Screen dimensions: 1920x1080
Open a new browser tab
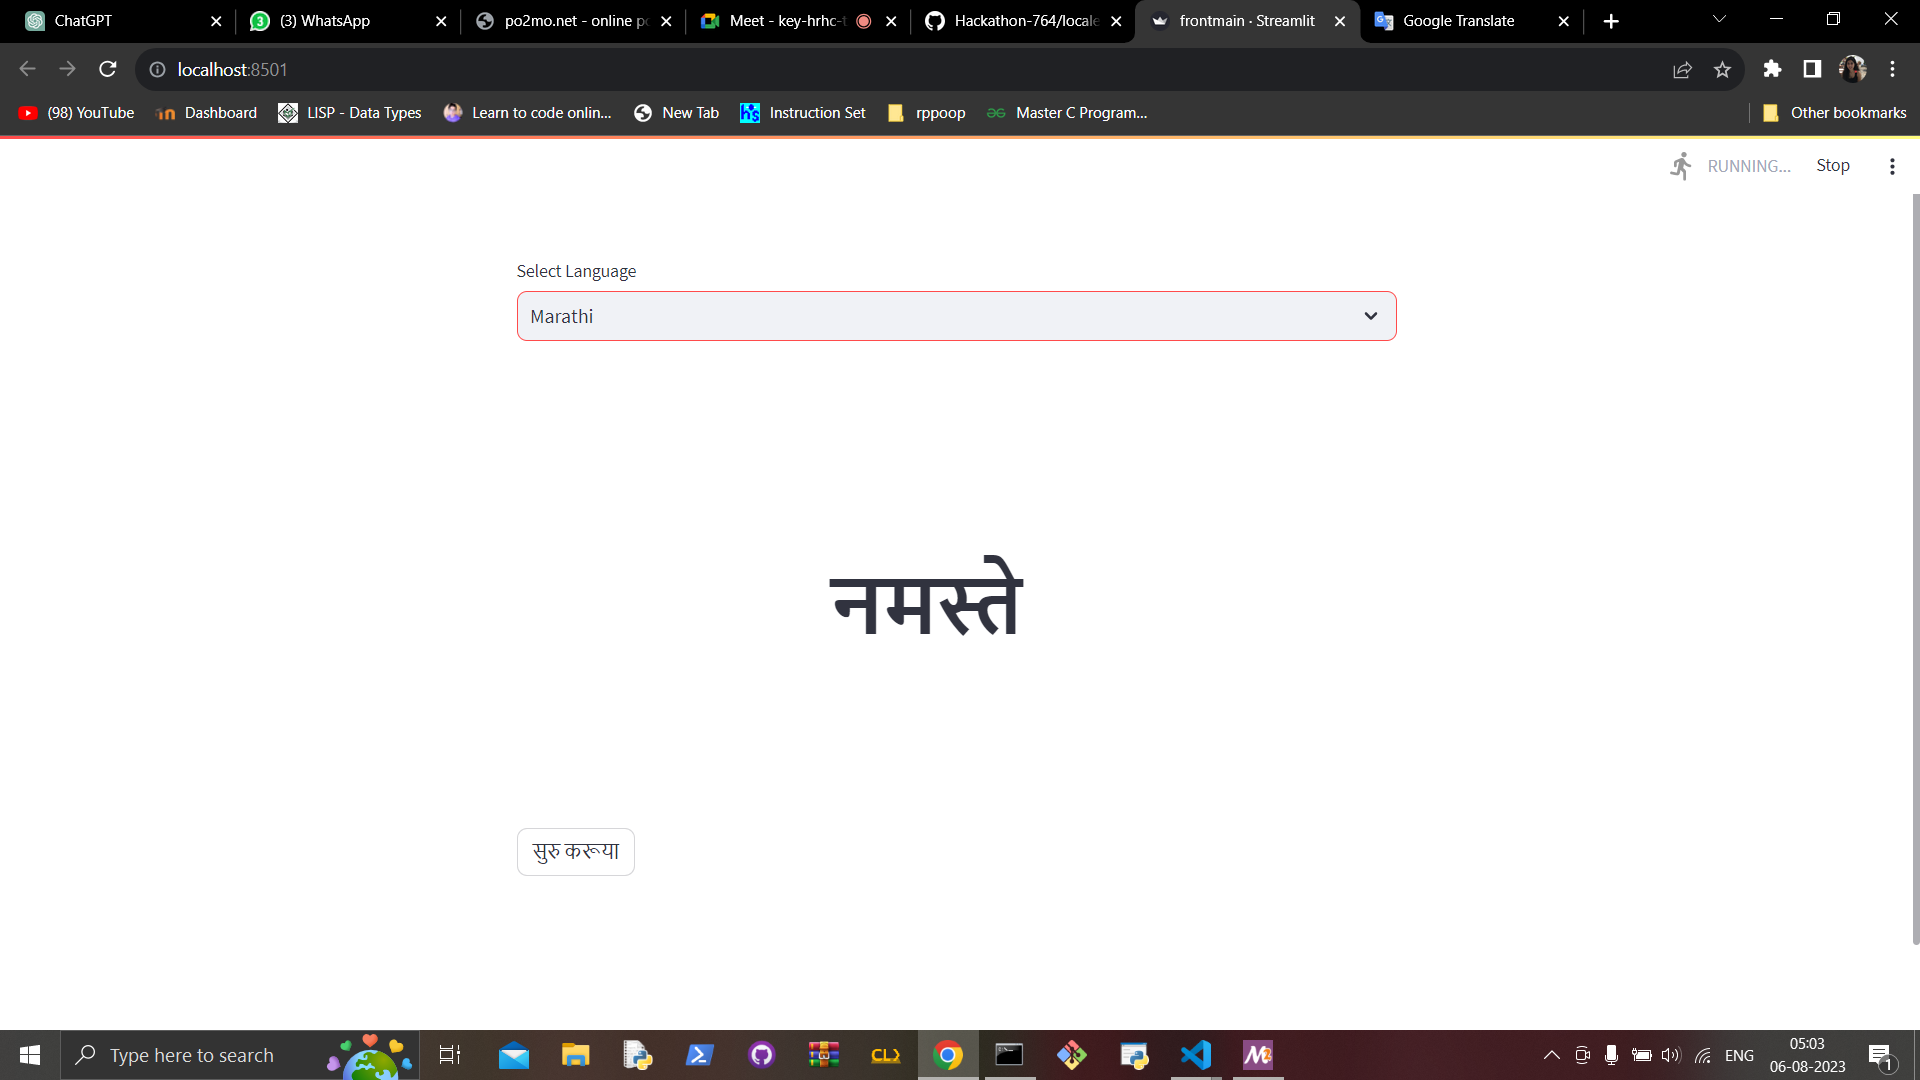(1611, 21)
